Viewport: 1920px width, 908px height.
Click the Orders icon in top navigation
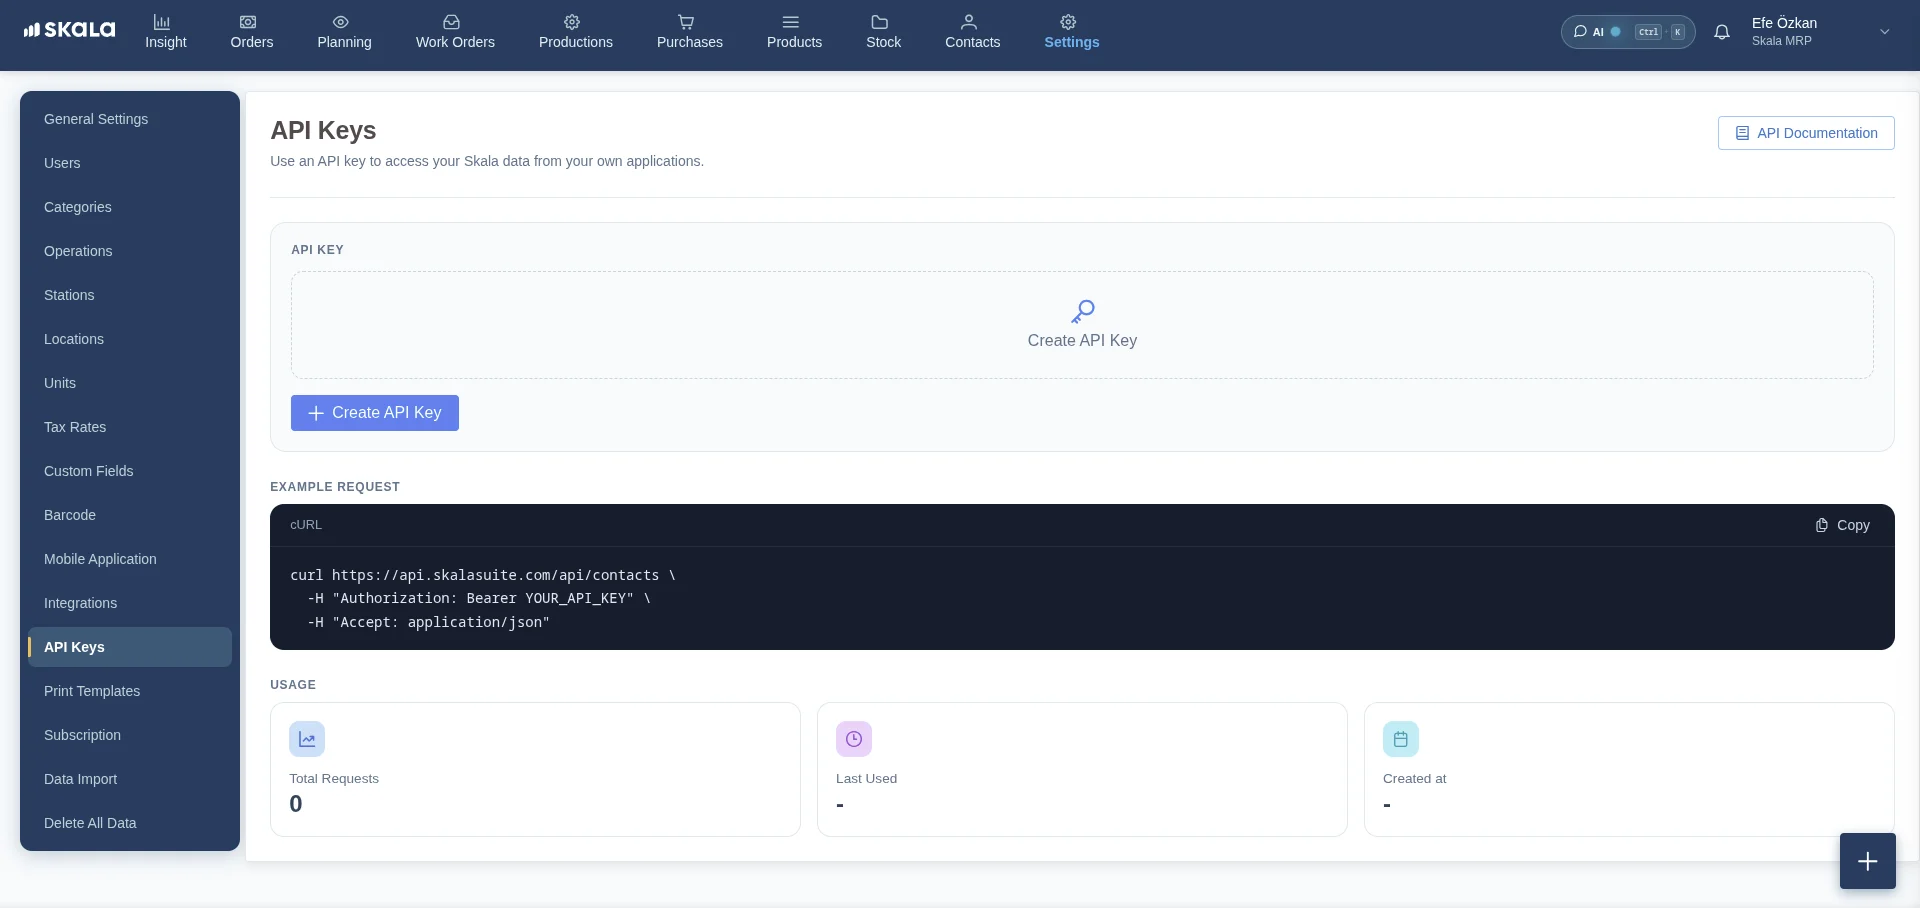click(x=248, y=22)
